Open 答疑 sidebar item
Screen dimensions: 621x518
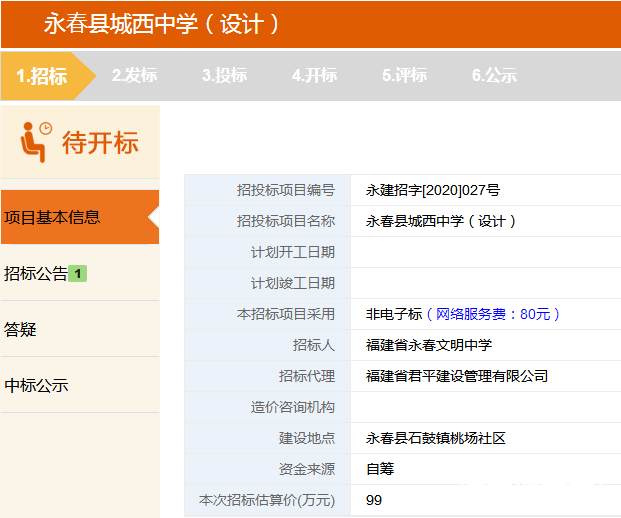pyautogui.click(x=80, y=329)
